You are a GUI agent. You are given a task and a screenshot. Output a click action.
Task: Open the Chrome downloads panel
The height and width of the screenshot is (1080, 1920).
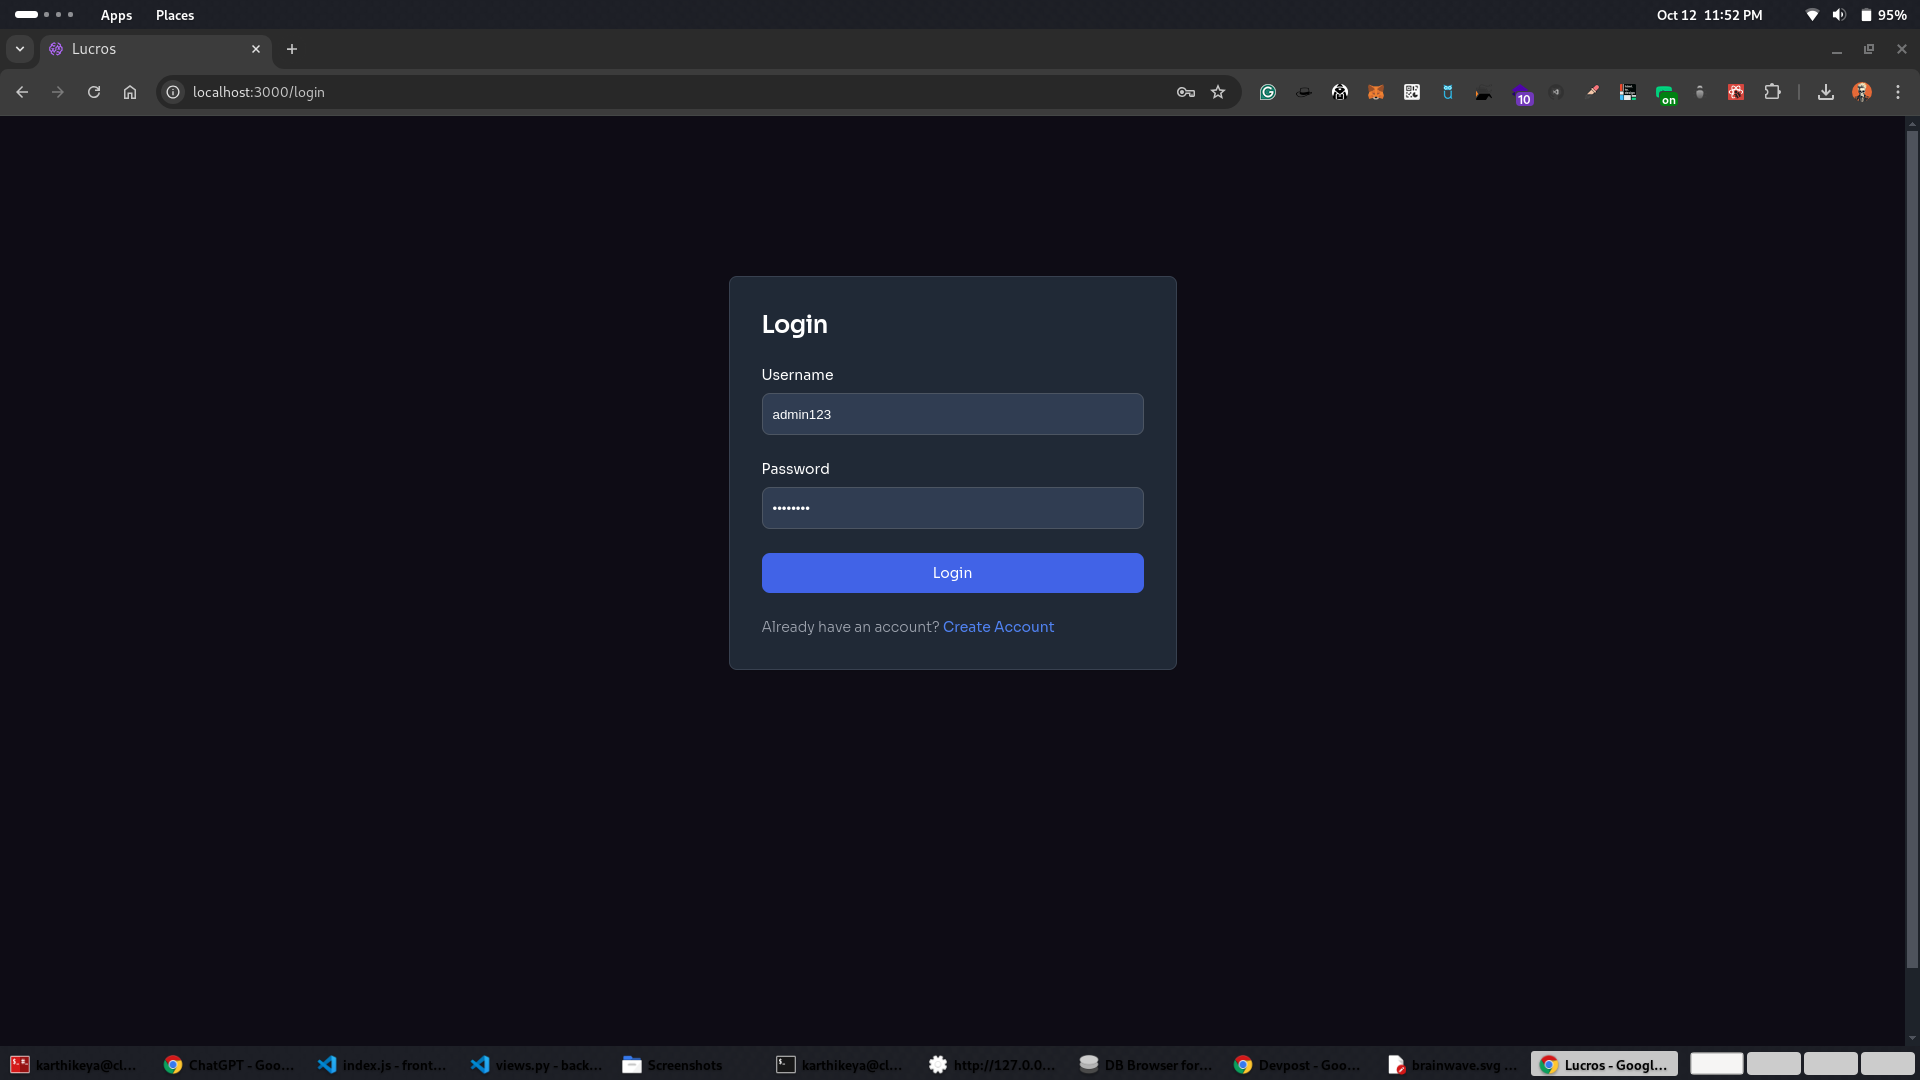pos(1826,92)
